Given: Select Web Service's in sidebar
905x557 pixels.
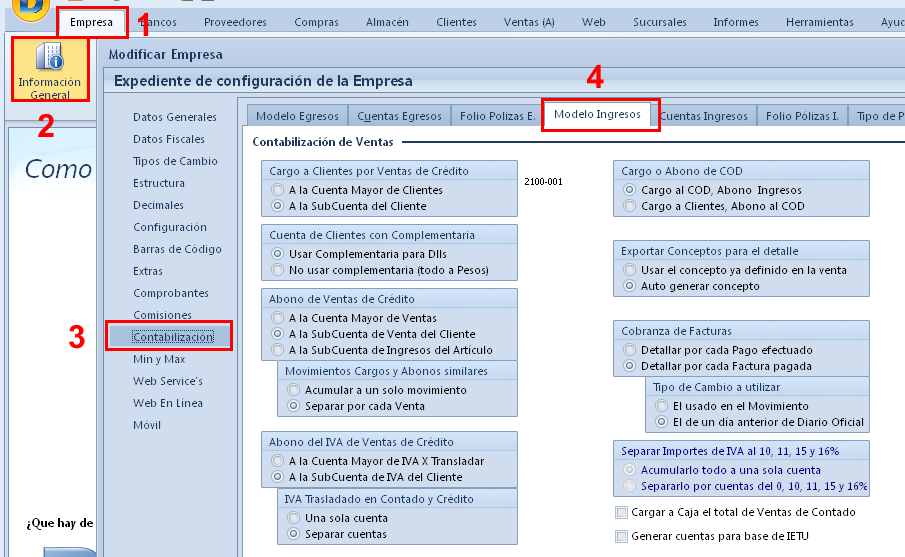Looking at the screenshot, I should tap(167, 380).
